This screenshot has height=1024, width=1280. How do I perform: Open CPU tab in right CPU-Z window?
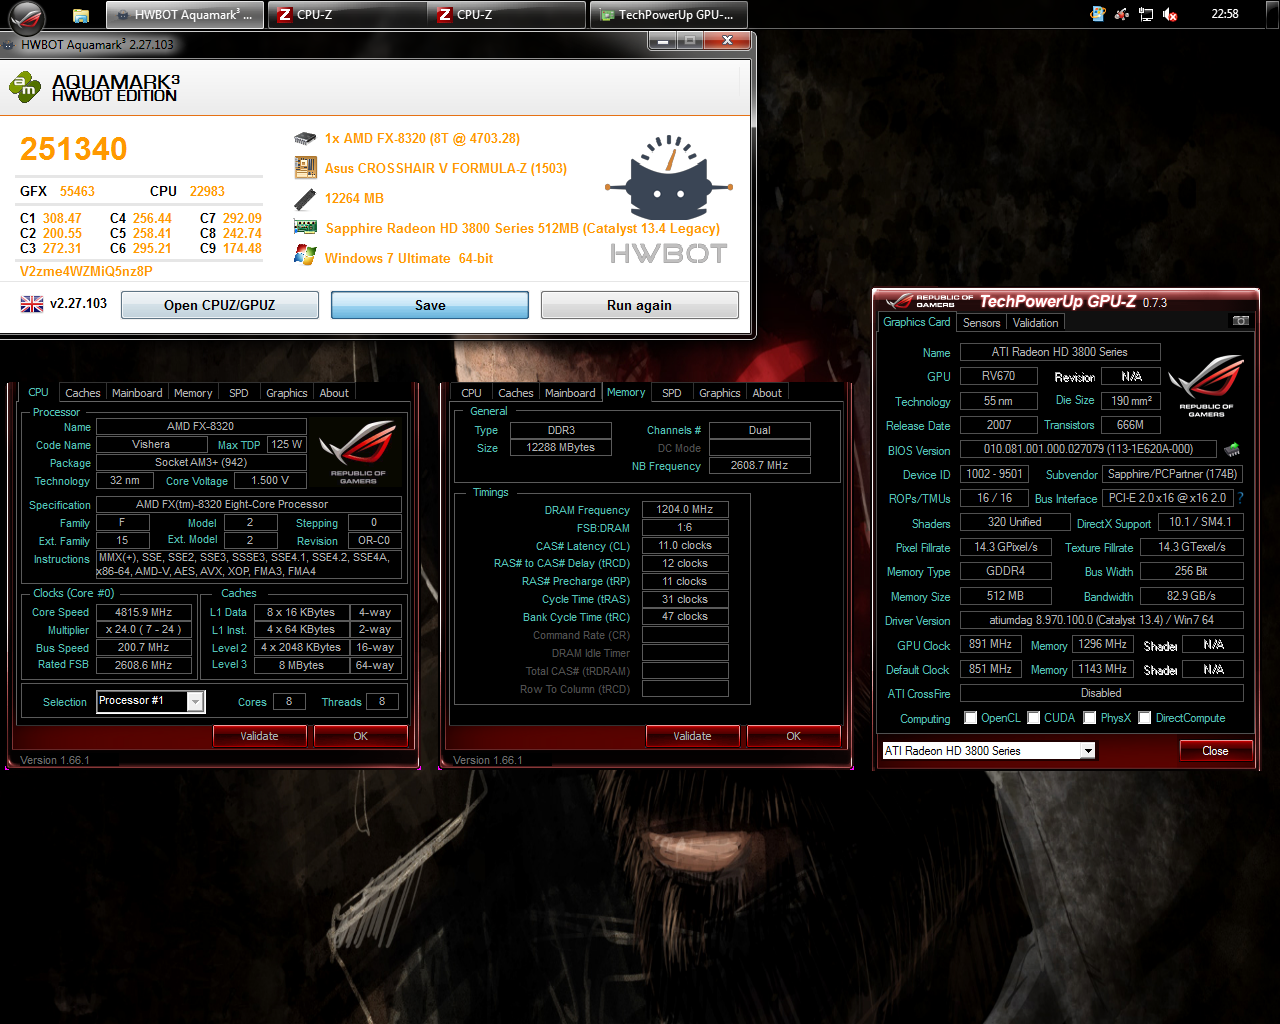(471, 393)
